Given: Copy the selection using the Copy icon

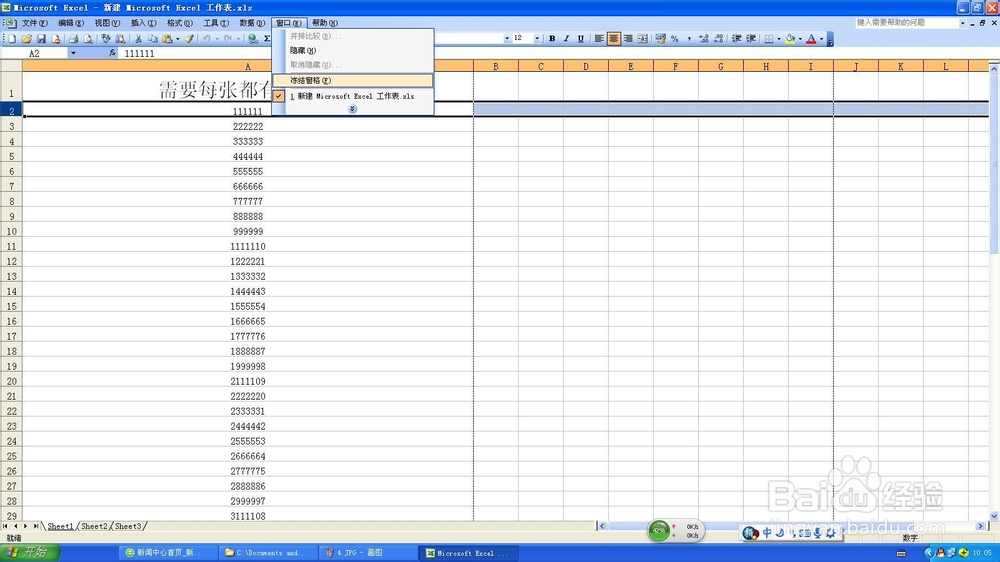Looking at the screenshot, I should point(152,39).
